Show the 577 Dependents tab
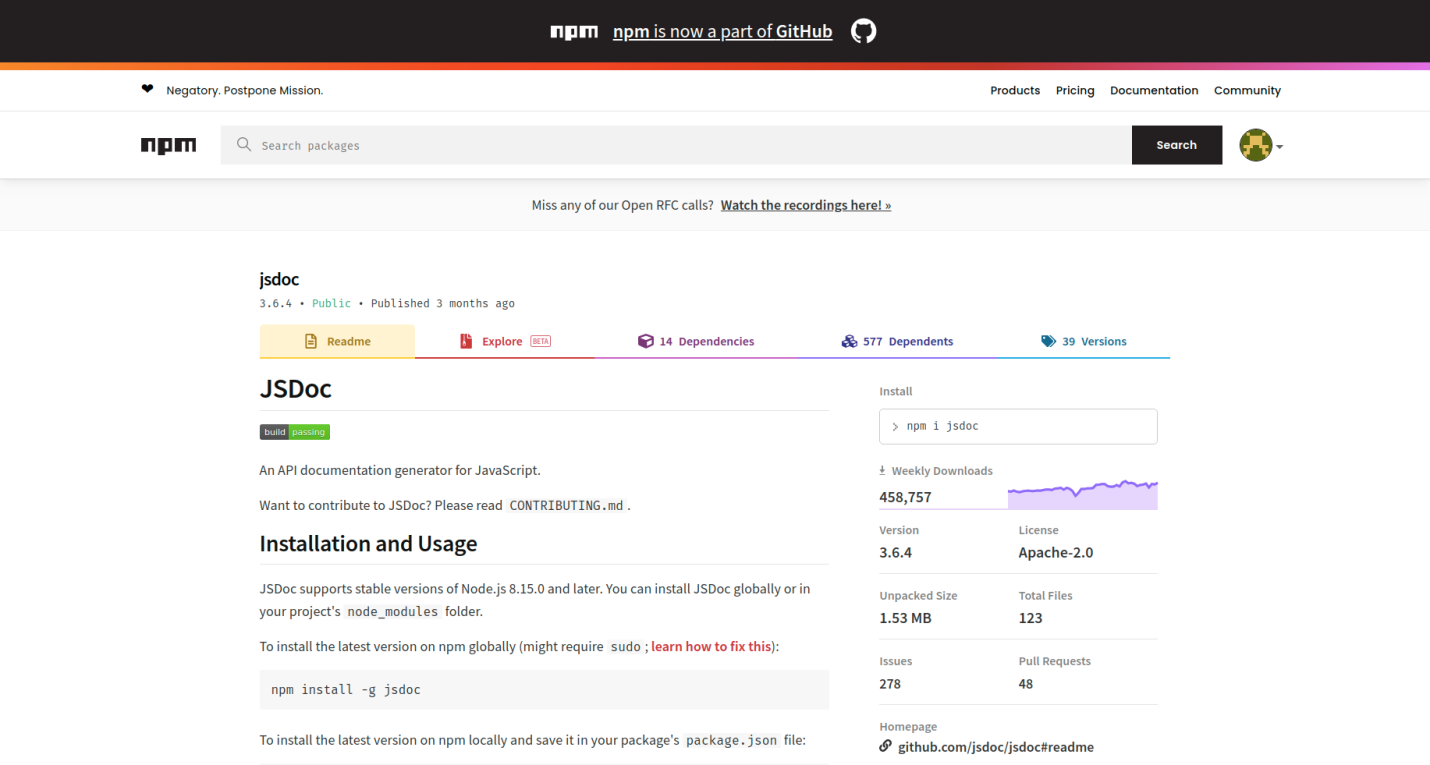 [x=897, y=341]
